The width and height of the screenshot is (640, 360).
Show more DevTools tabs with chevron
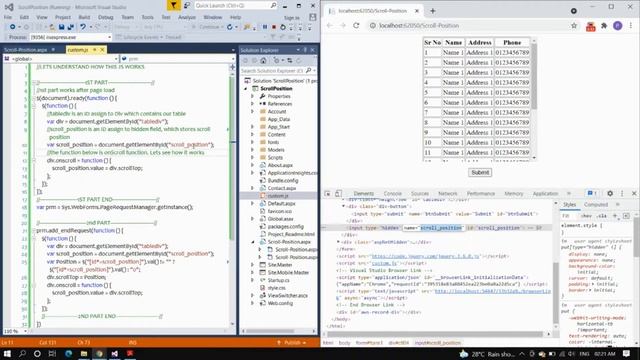tap(569, 193)
